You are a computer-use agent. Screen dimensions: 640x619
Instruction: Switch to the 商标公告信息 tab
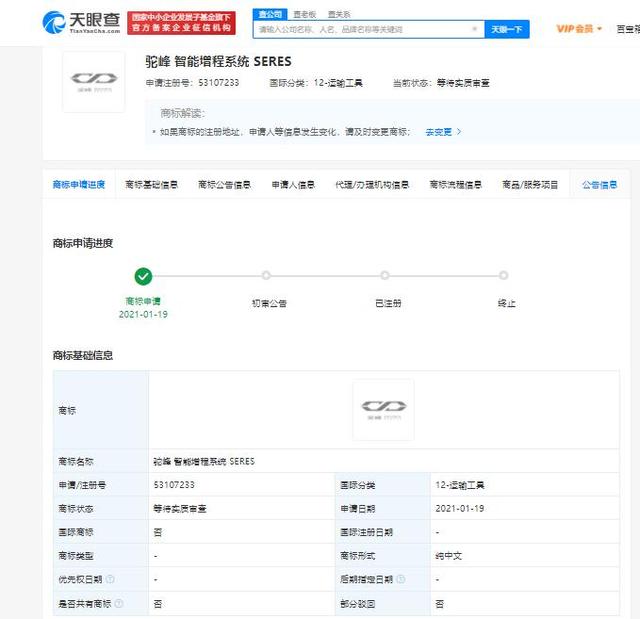[x=224, y=184]
